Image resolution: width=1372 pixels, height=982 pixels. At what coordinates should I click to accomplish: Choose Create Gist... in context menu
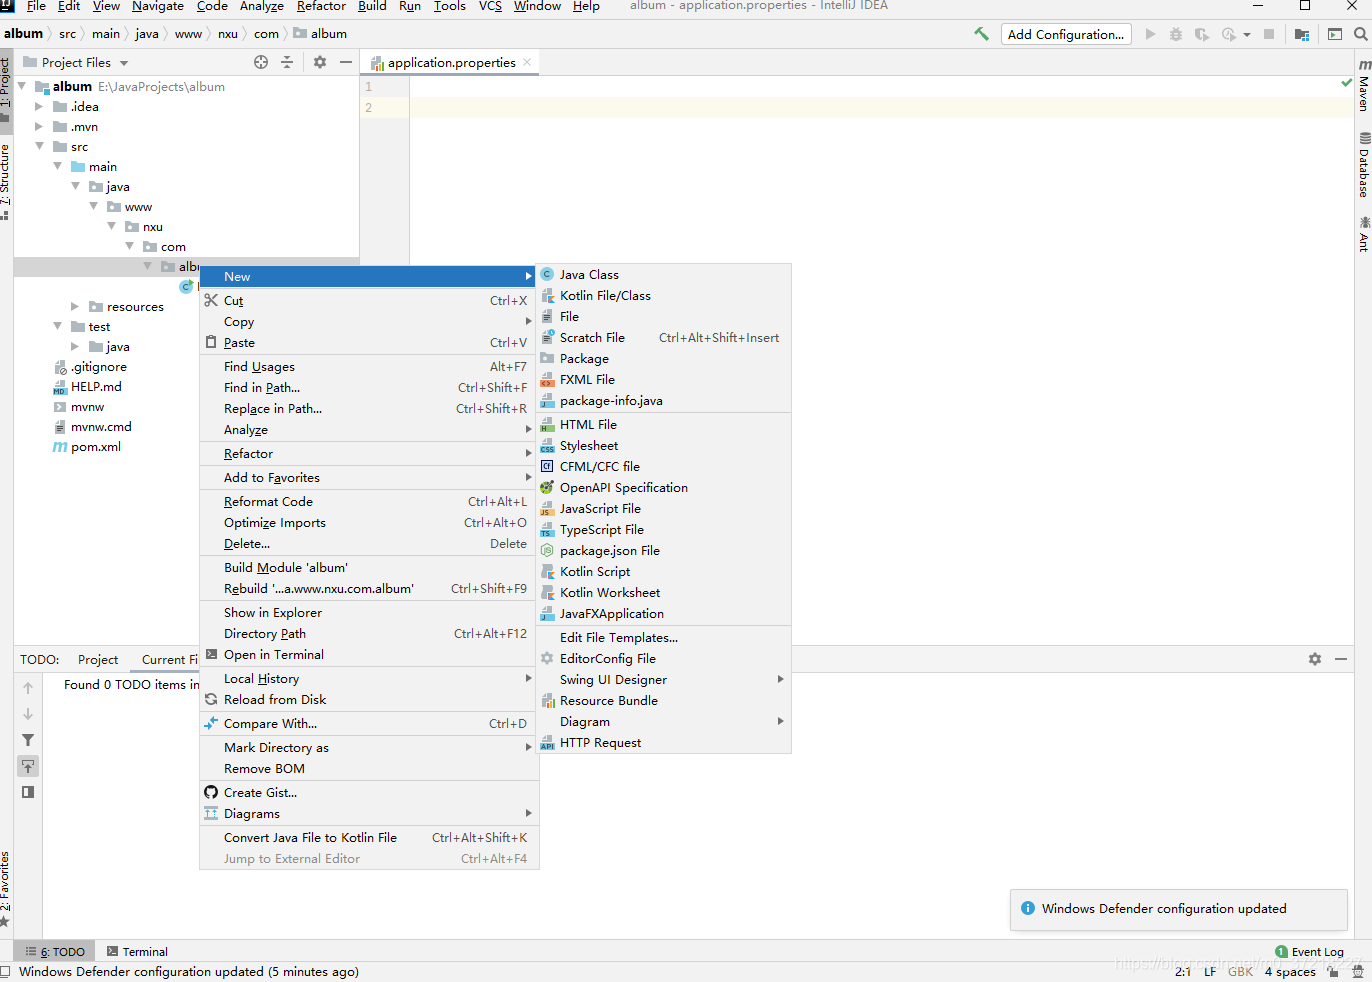click(369, 793)
